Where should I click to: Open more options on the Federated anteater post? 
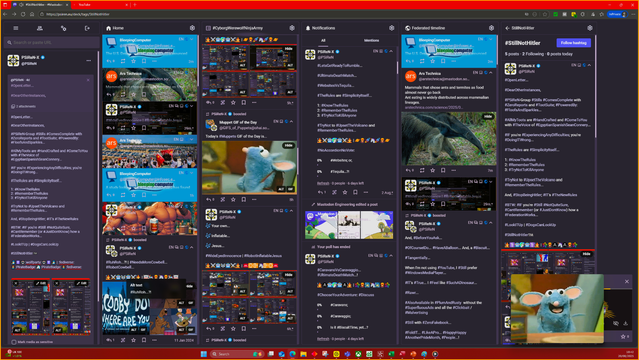[x=454, y=170]
